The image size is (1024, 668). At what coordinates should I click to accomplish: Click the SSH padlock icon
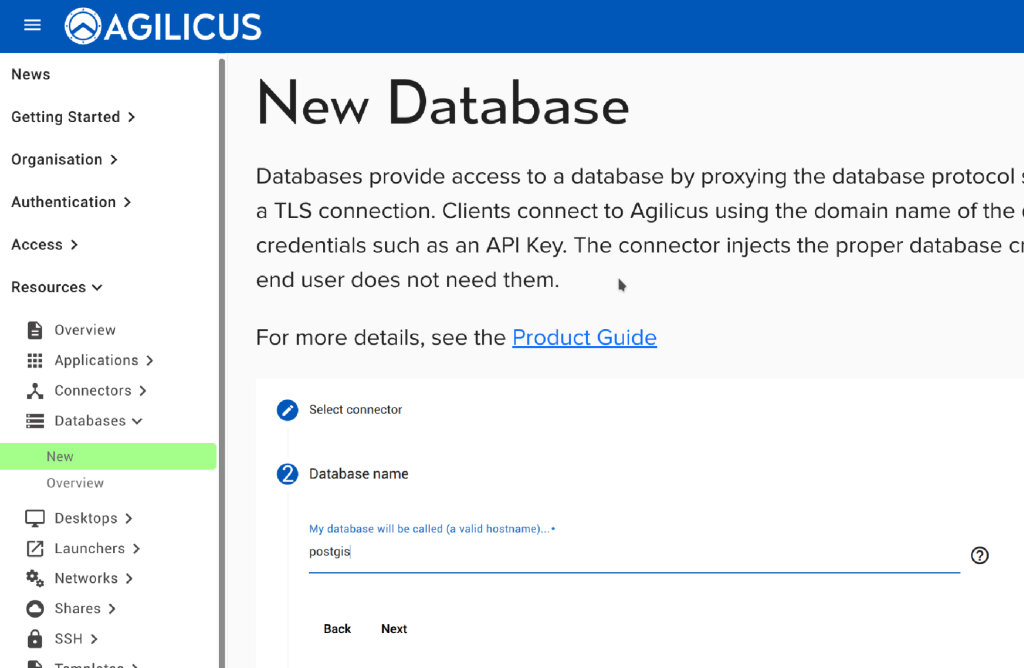(35, 638)
